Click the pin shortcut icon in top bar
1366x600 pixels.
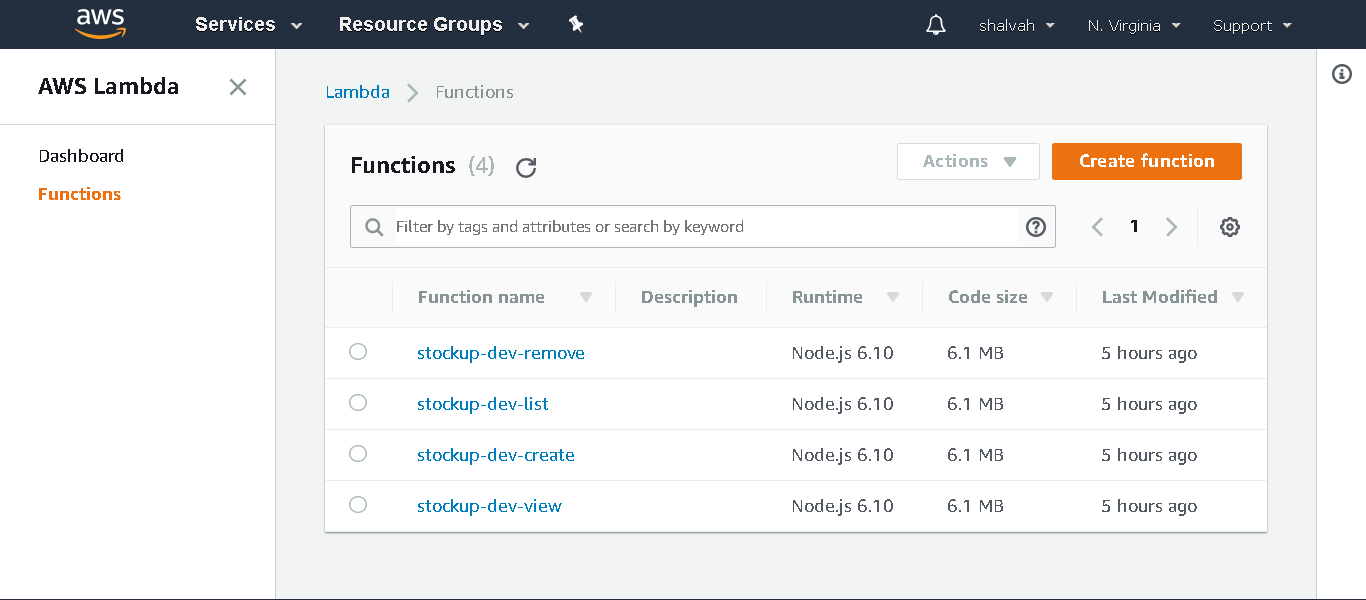[x=576, y=24]
